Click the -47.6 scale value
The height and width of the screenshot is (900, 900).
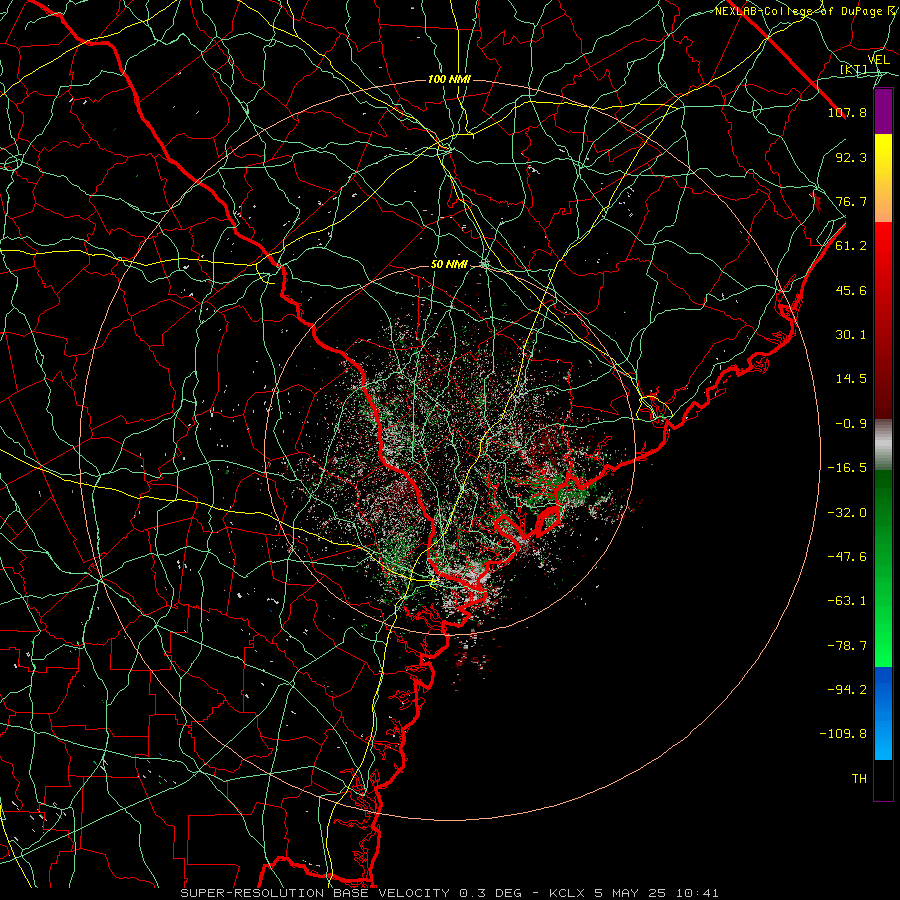tap(847, 557)
